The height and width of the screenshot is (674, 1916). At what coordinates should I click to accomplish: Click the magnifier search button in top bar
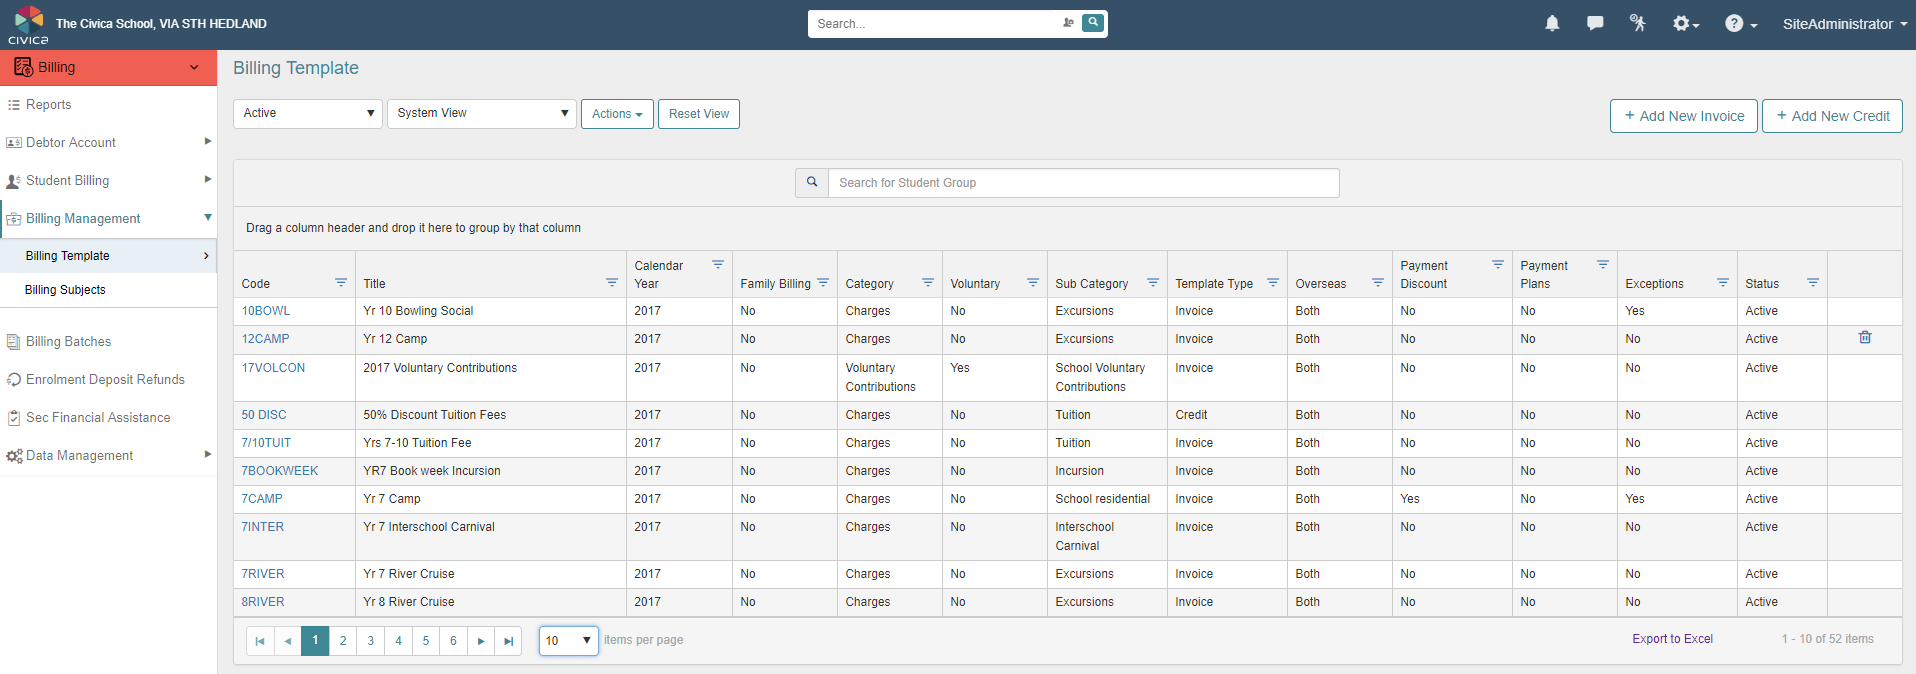(1094, 22)
